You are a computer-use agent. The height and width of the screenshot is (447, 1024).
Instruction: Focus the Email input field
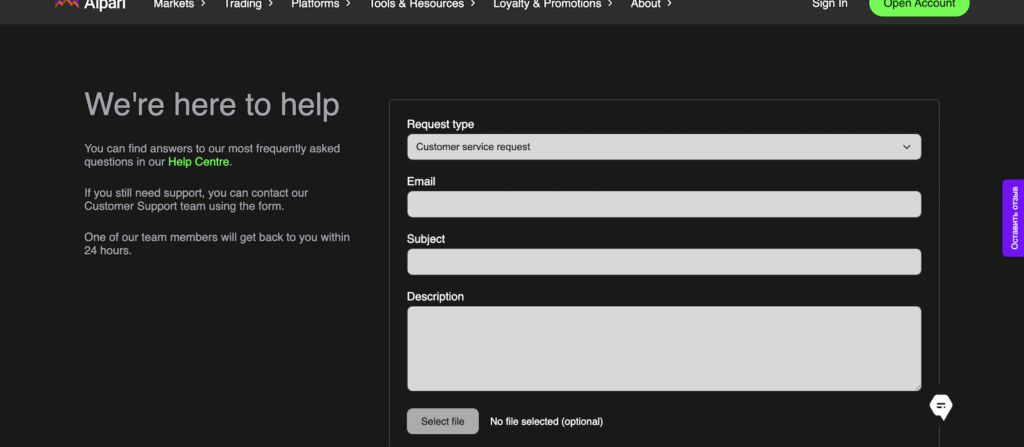click(663, 204)
